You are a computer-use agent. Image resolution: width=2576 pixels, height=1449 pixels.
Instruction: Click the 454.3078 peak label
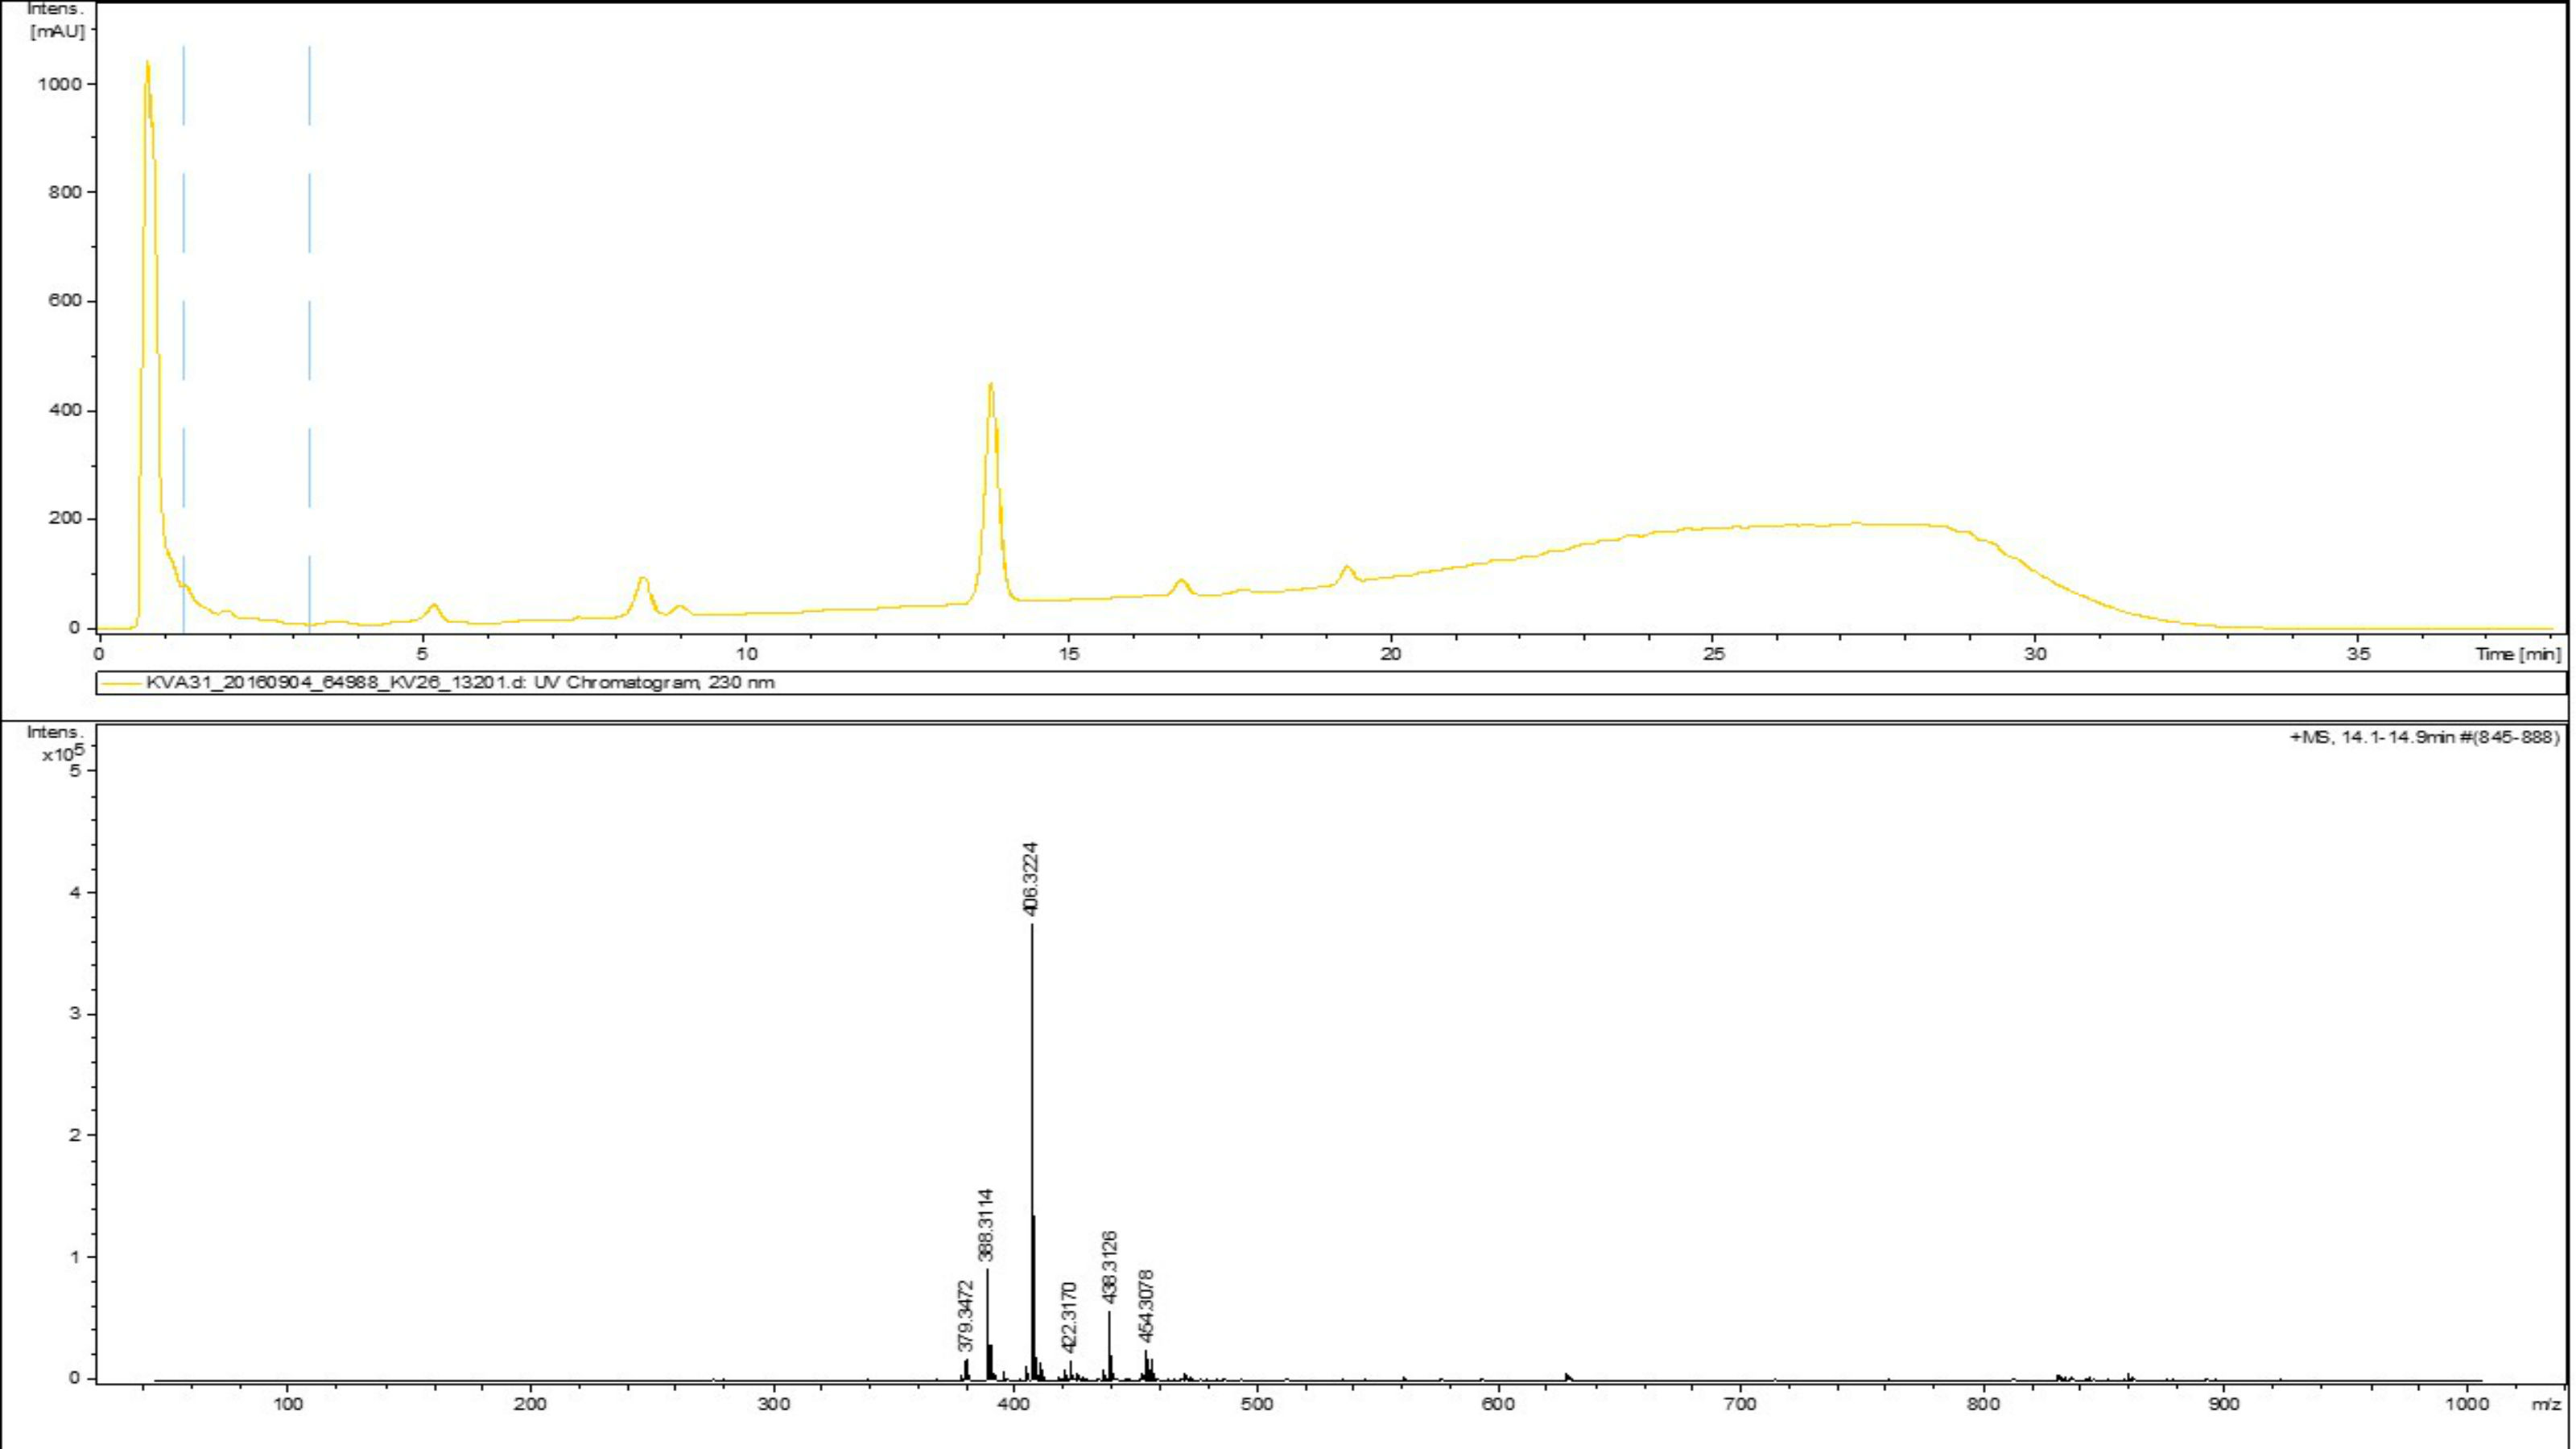tap(1146, 1305)
